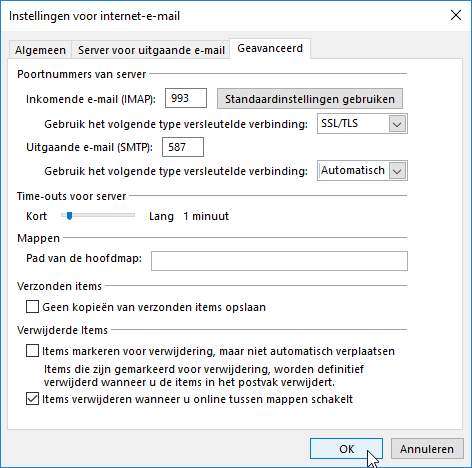The height and width of the screenshot is (468, 472).
Task: Switch to the Algemeen tab
Action: click(40, 50)
